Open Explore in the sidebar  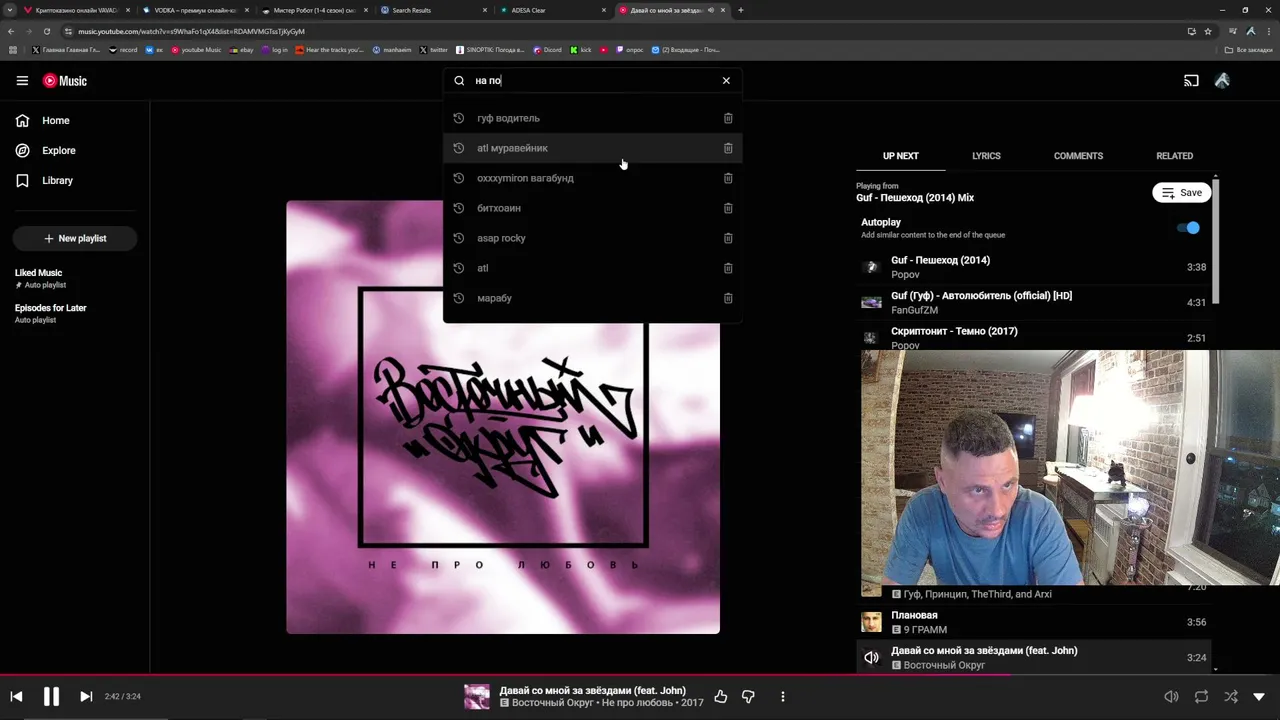pyautogui.click(x=75, y=151)
